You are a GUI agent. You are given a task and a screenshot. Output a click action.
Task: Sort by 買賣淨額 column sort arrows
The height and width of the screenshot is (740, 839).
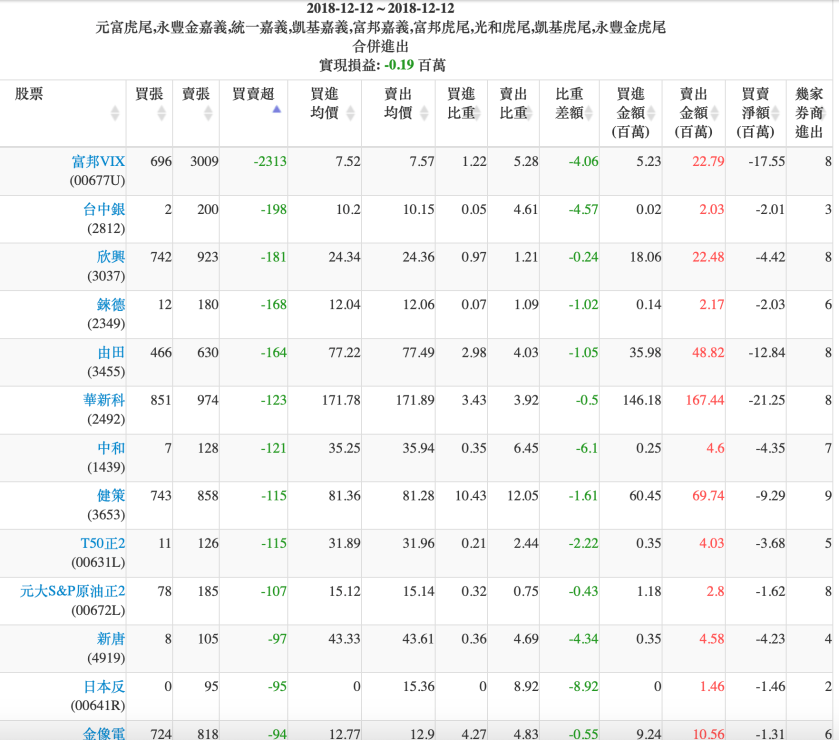[x=775, y=113]
